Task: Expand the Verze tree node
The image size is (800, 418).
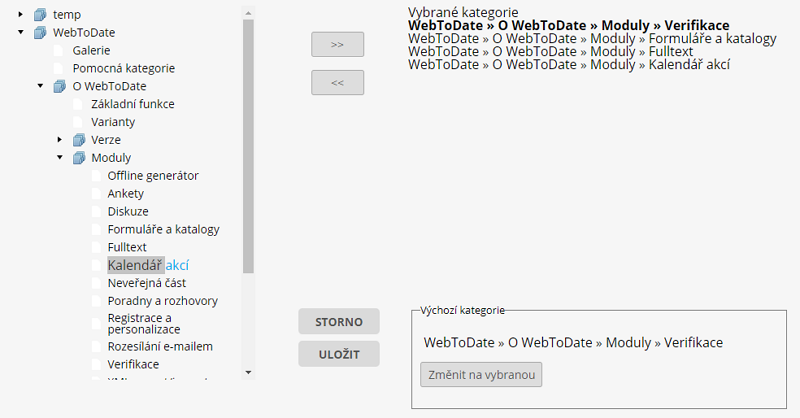Action: click(60, 140)
